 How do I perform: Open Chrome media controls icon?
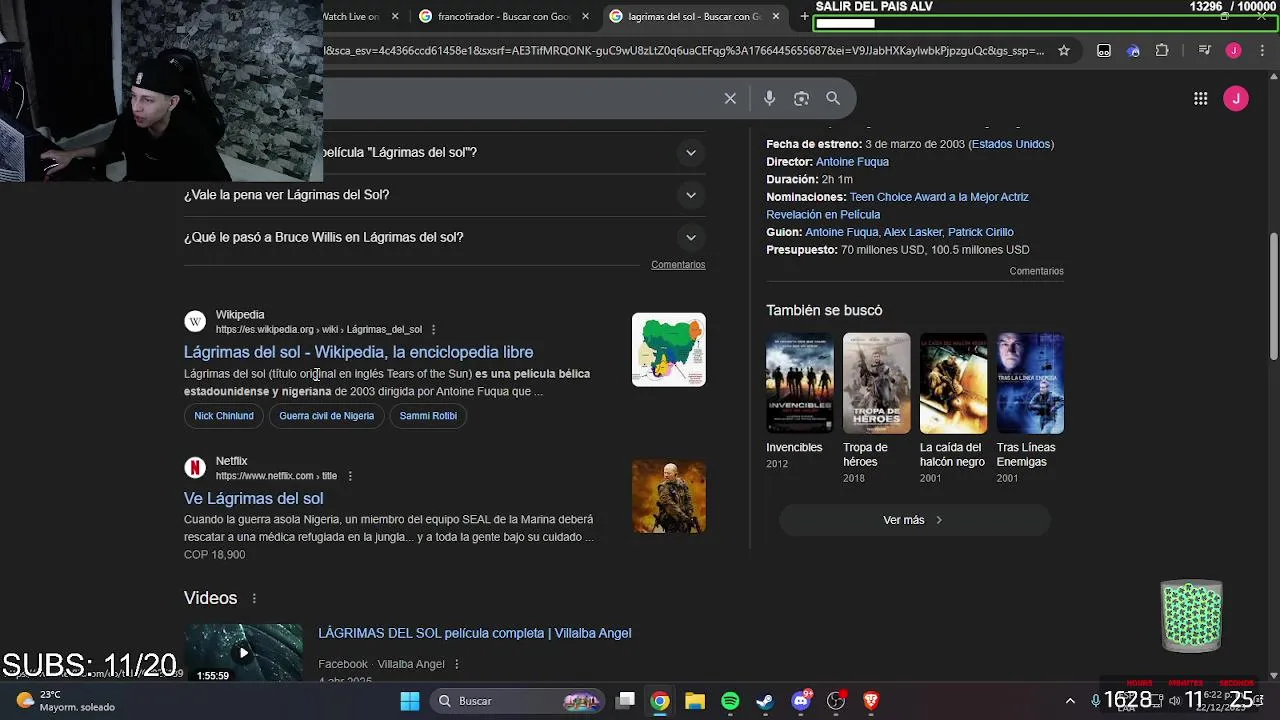point(1204,51)
